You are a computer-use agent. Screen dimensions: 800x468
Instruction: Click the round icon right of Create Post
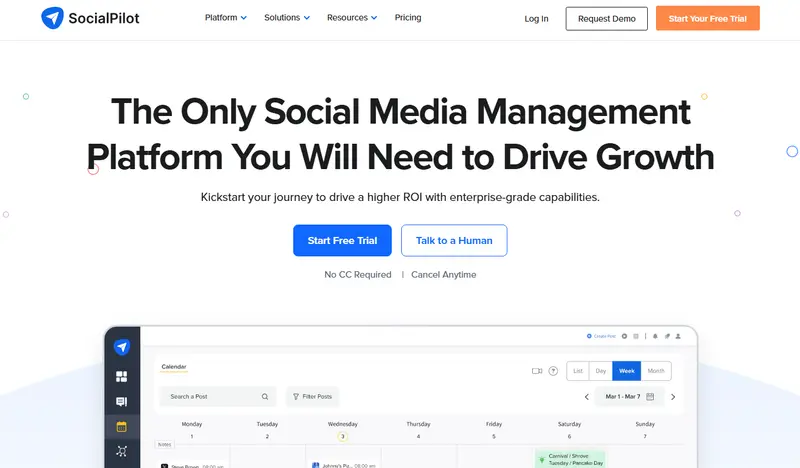click(x=624, y=336)
